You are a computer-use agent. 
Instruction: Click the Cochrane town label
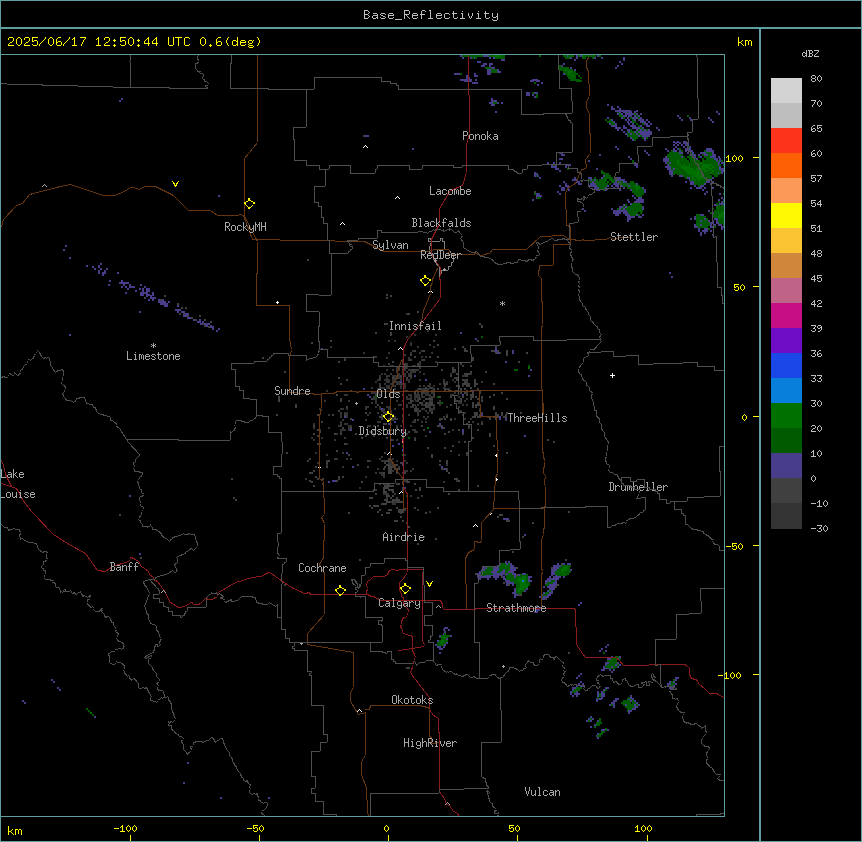[322, 568]
